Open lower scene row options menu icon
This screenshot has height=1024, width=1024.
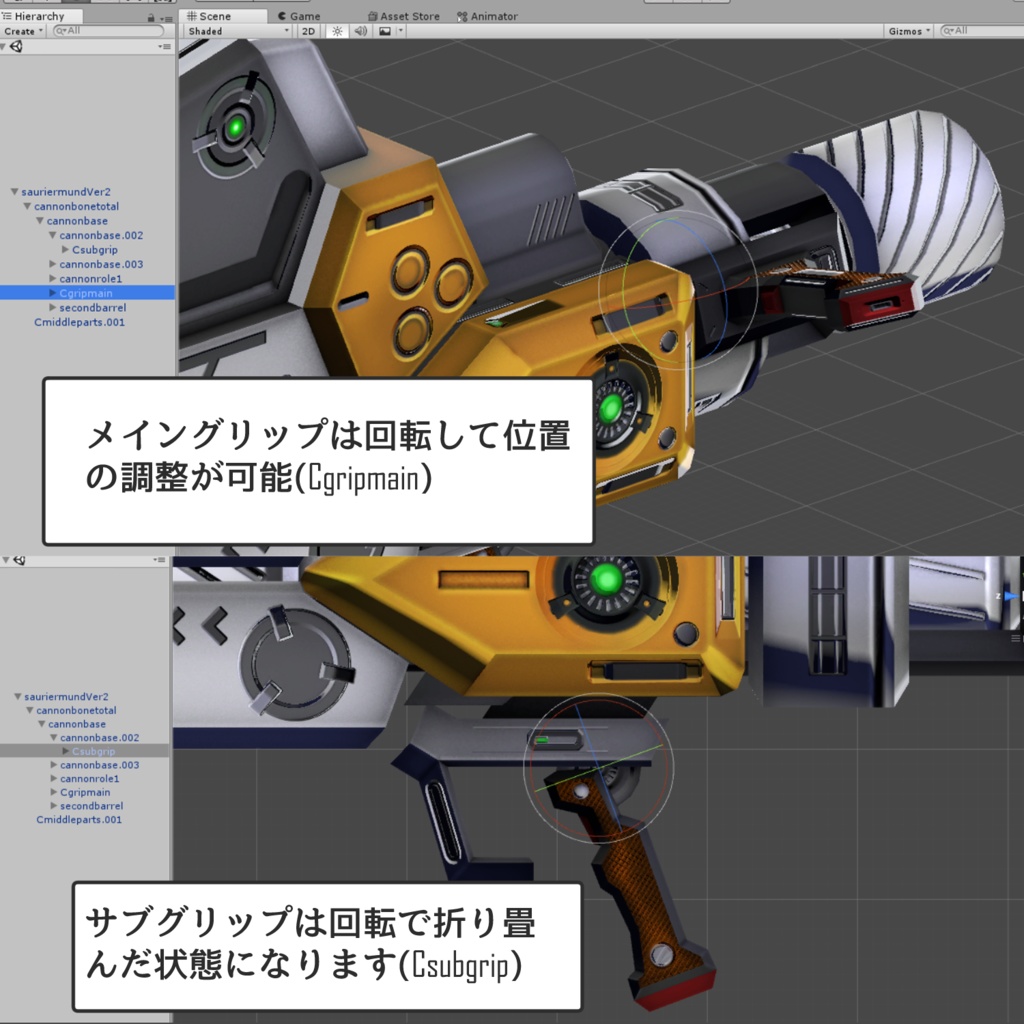click(160, 560)
